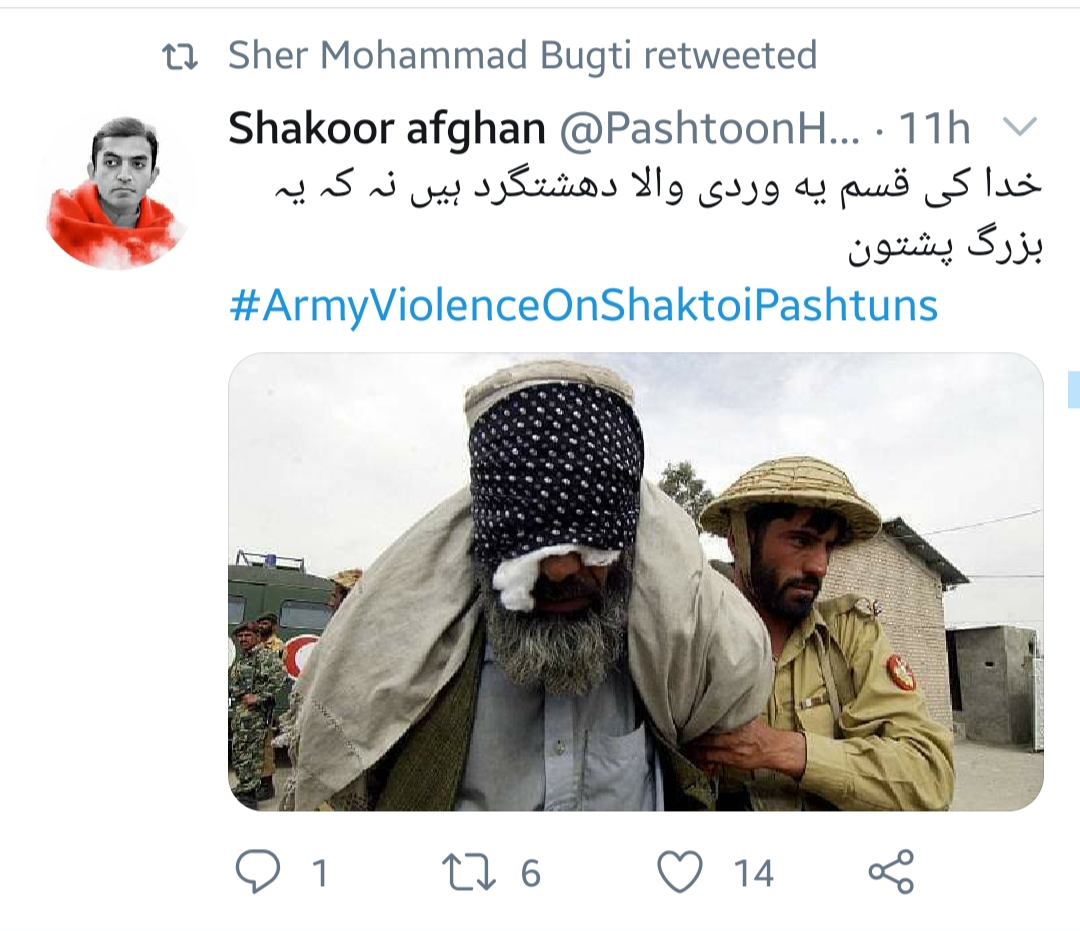Click the 11h tweet timestamp
1080x931 pixels.
934,128
